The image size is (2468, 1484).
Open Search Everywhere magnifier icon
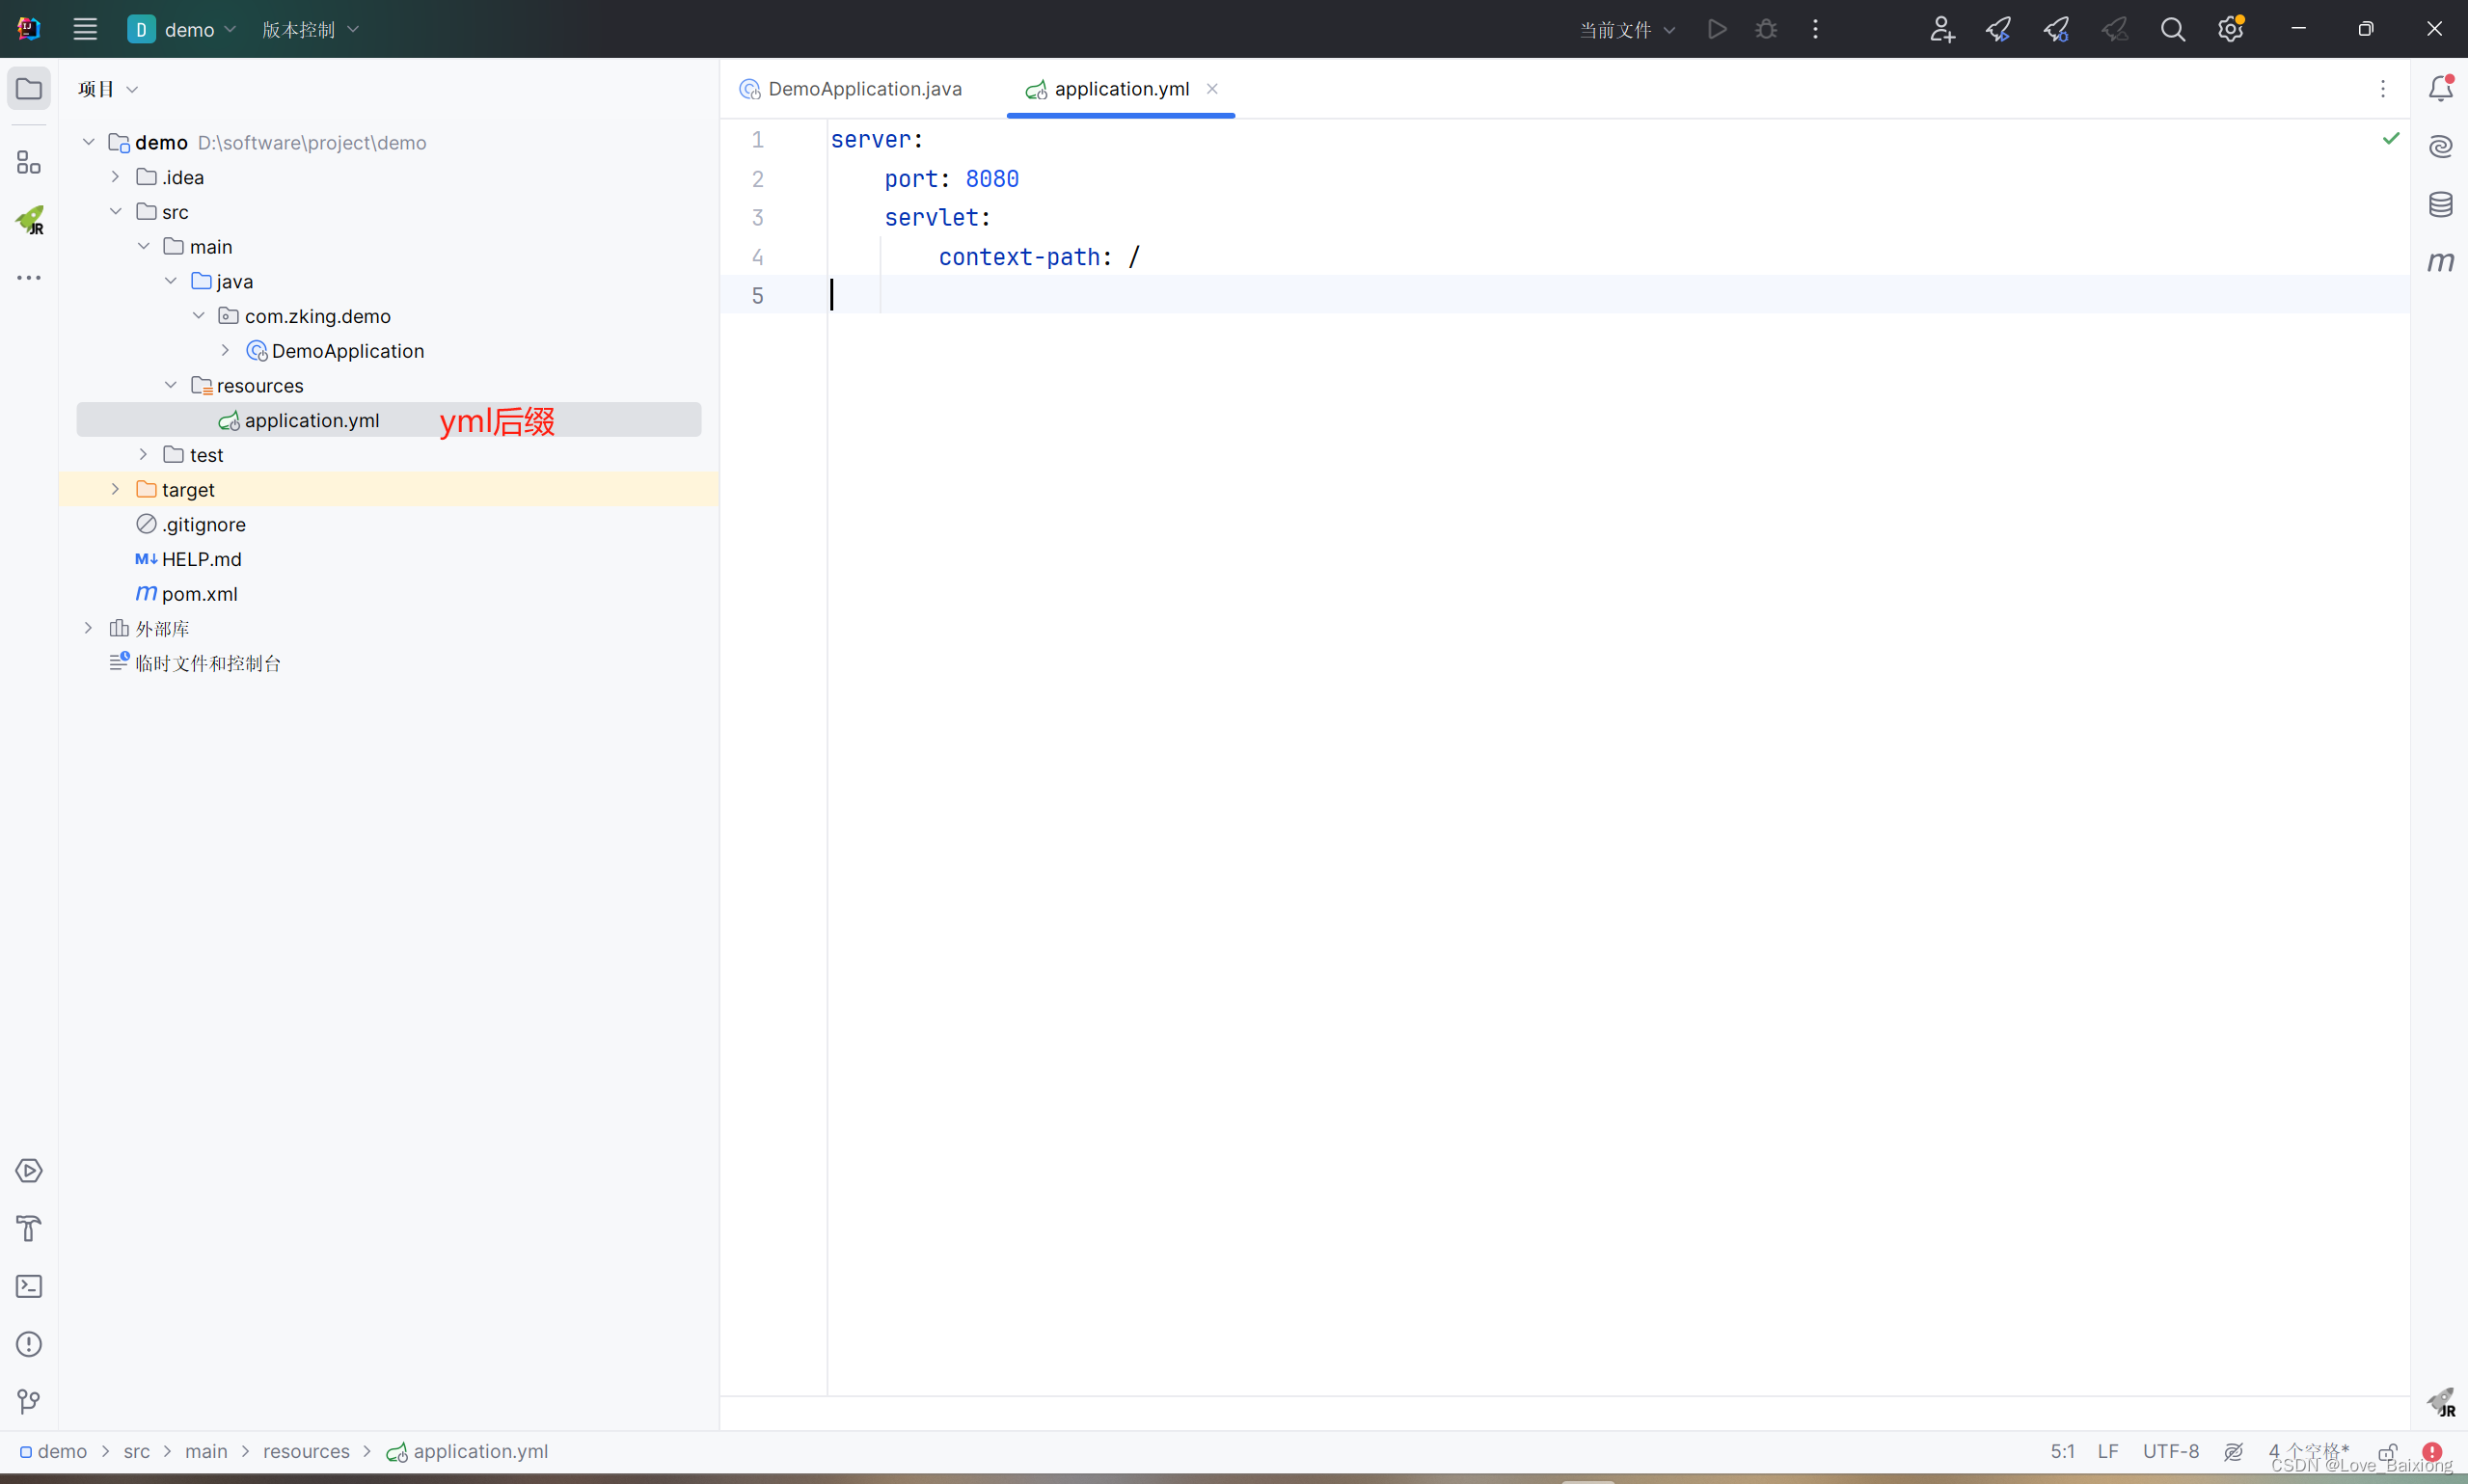click(x=2172, y=29)
